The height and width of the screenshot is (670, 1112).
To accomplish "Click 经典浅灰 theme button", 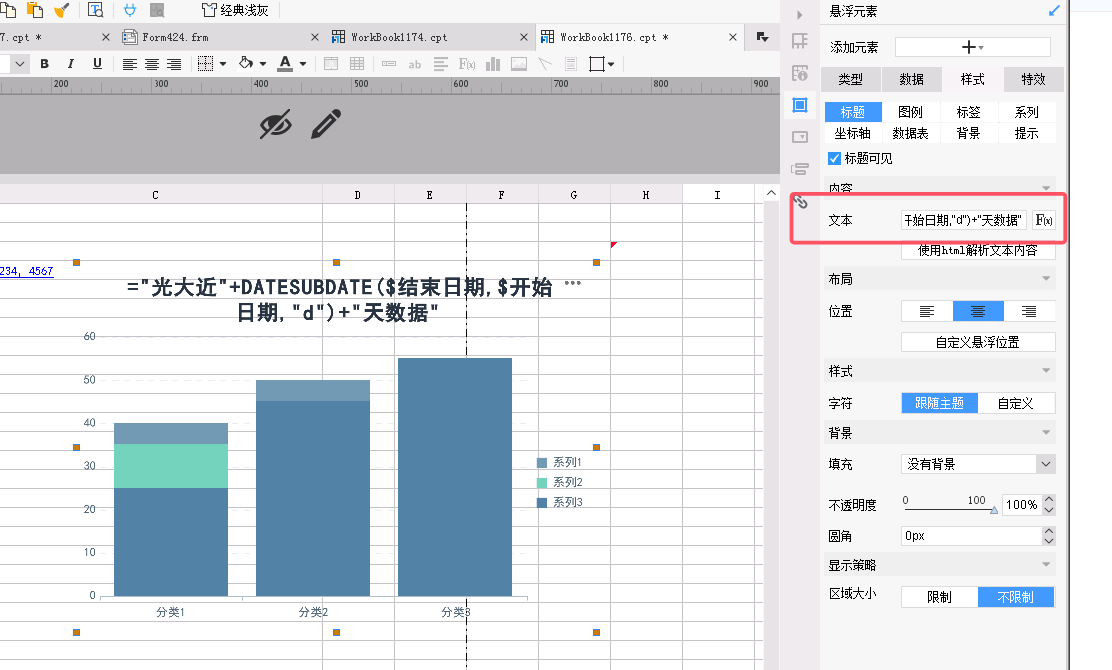I will pyautogui.click(x=235, y=10).
